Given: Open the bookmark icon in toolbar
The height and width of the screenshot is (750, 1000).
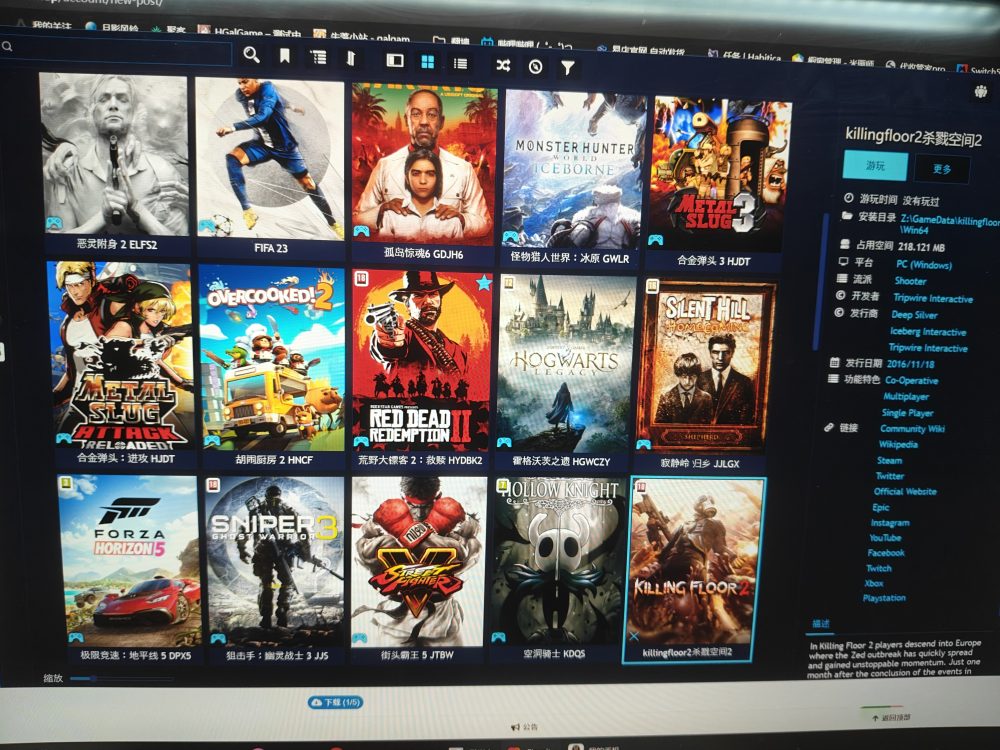Looking at the screenshot, I should 285,56.
